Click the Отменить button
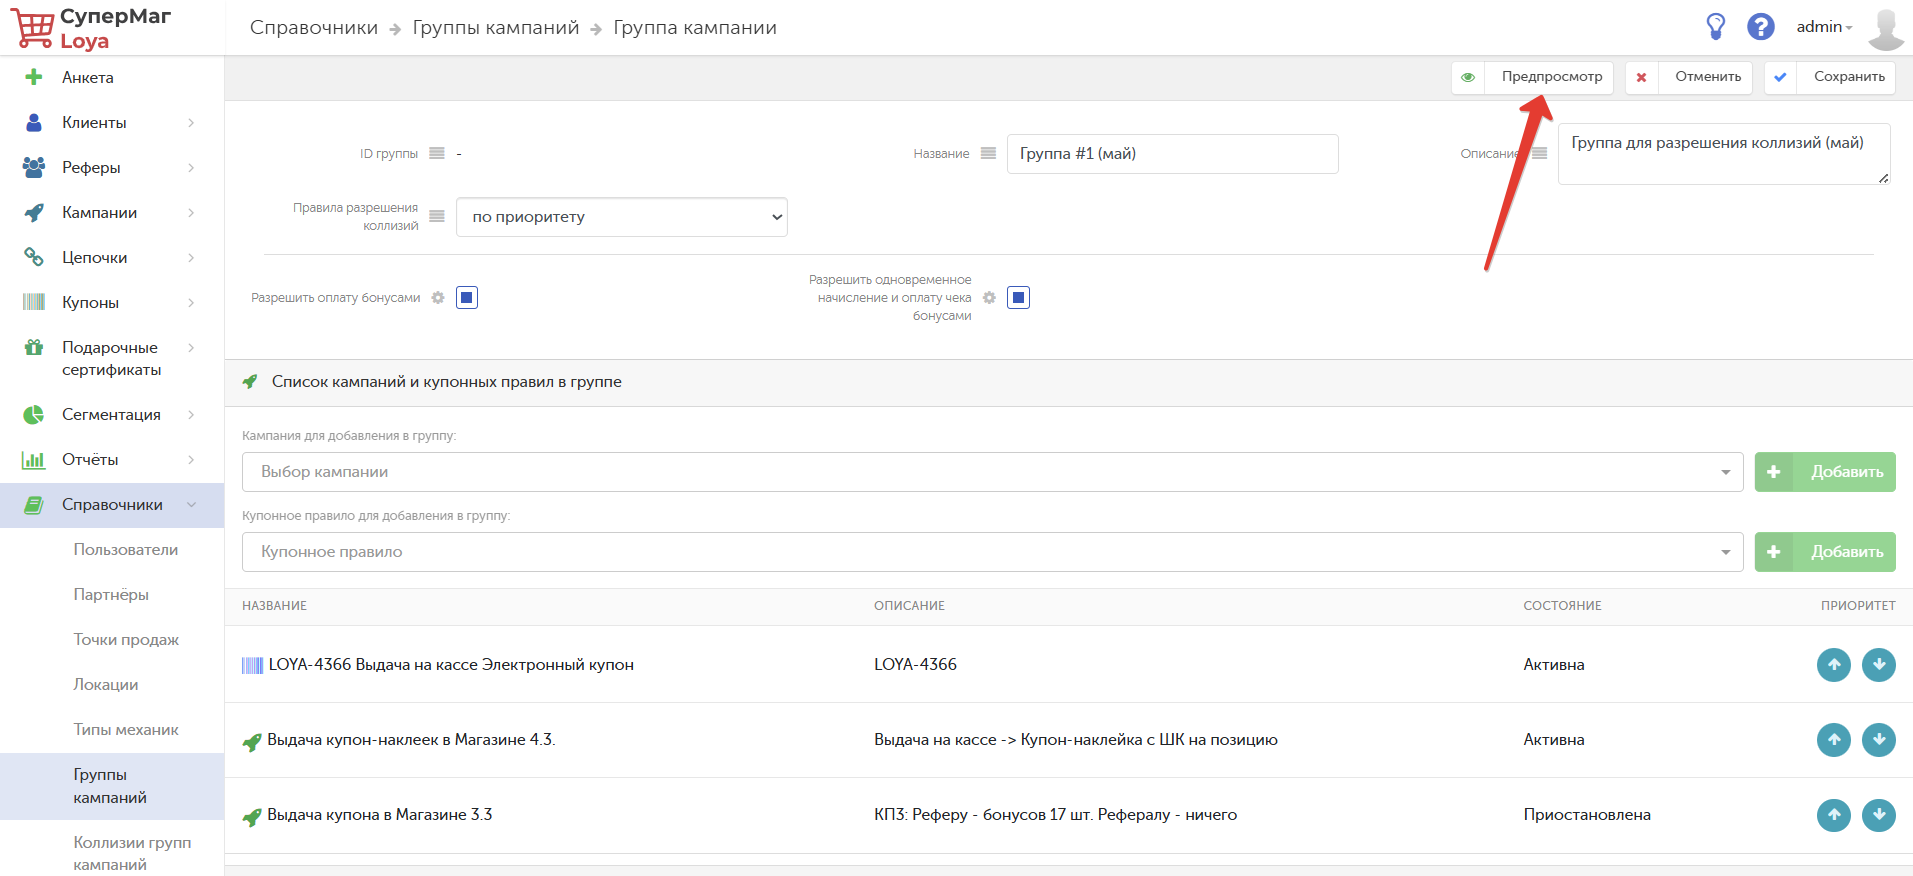 click(x=1689, y=77)
